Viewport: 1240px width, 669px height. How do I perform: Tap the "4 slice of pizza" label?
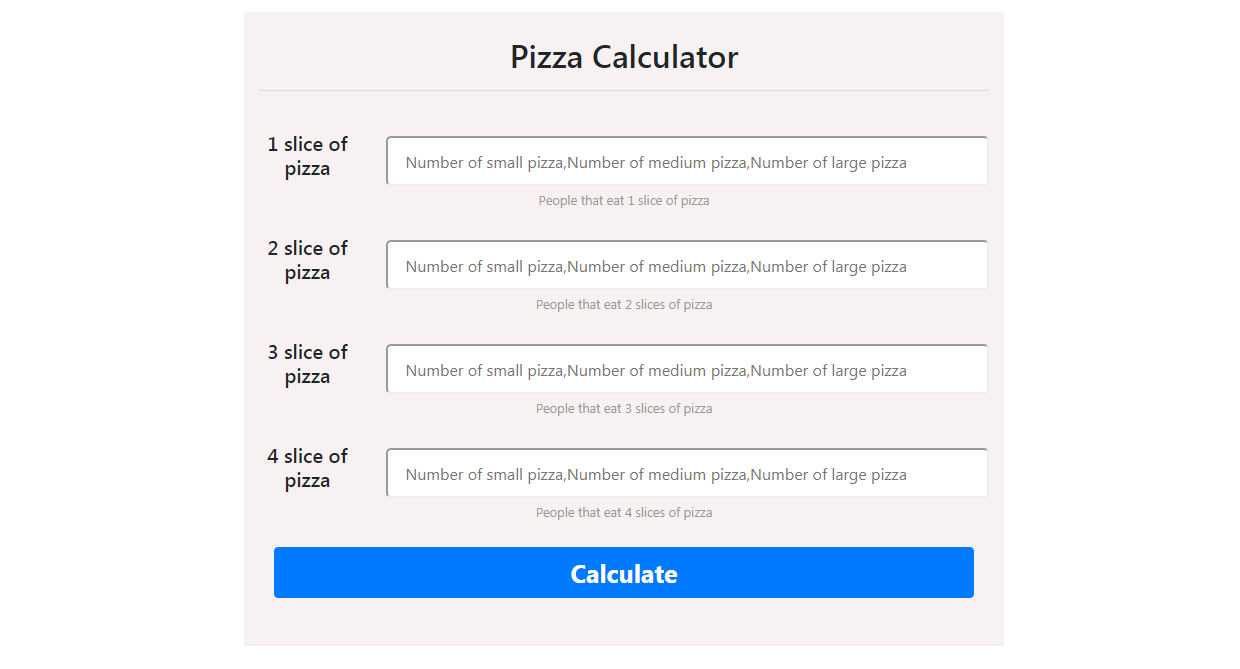click(x=307, y=469)
